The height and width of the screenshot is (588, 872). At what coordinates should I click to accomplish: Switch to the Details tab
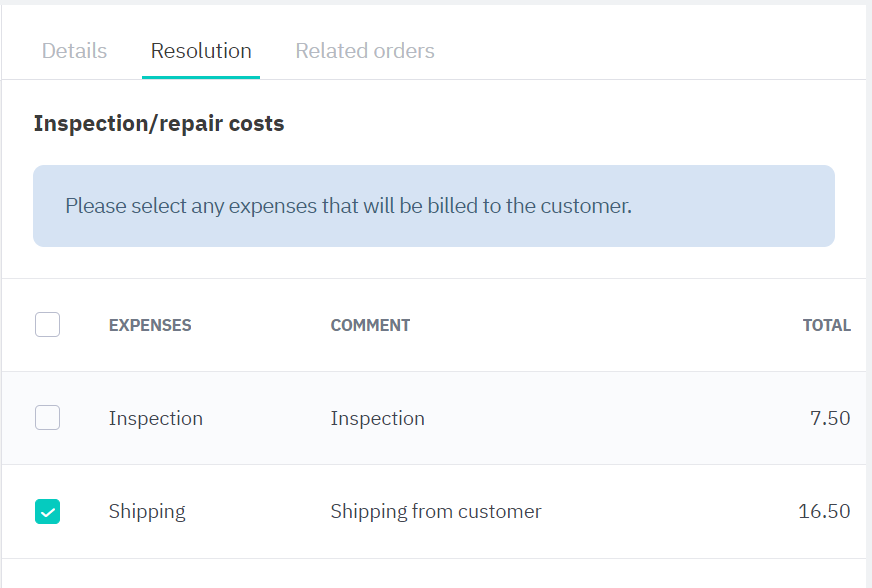[74, 51]
